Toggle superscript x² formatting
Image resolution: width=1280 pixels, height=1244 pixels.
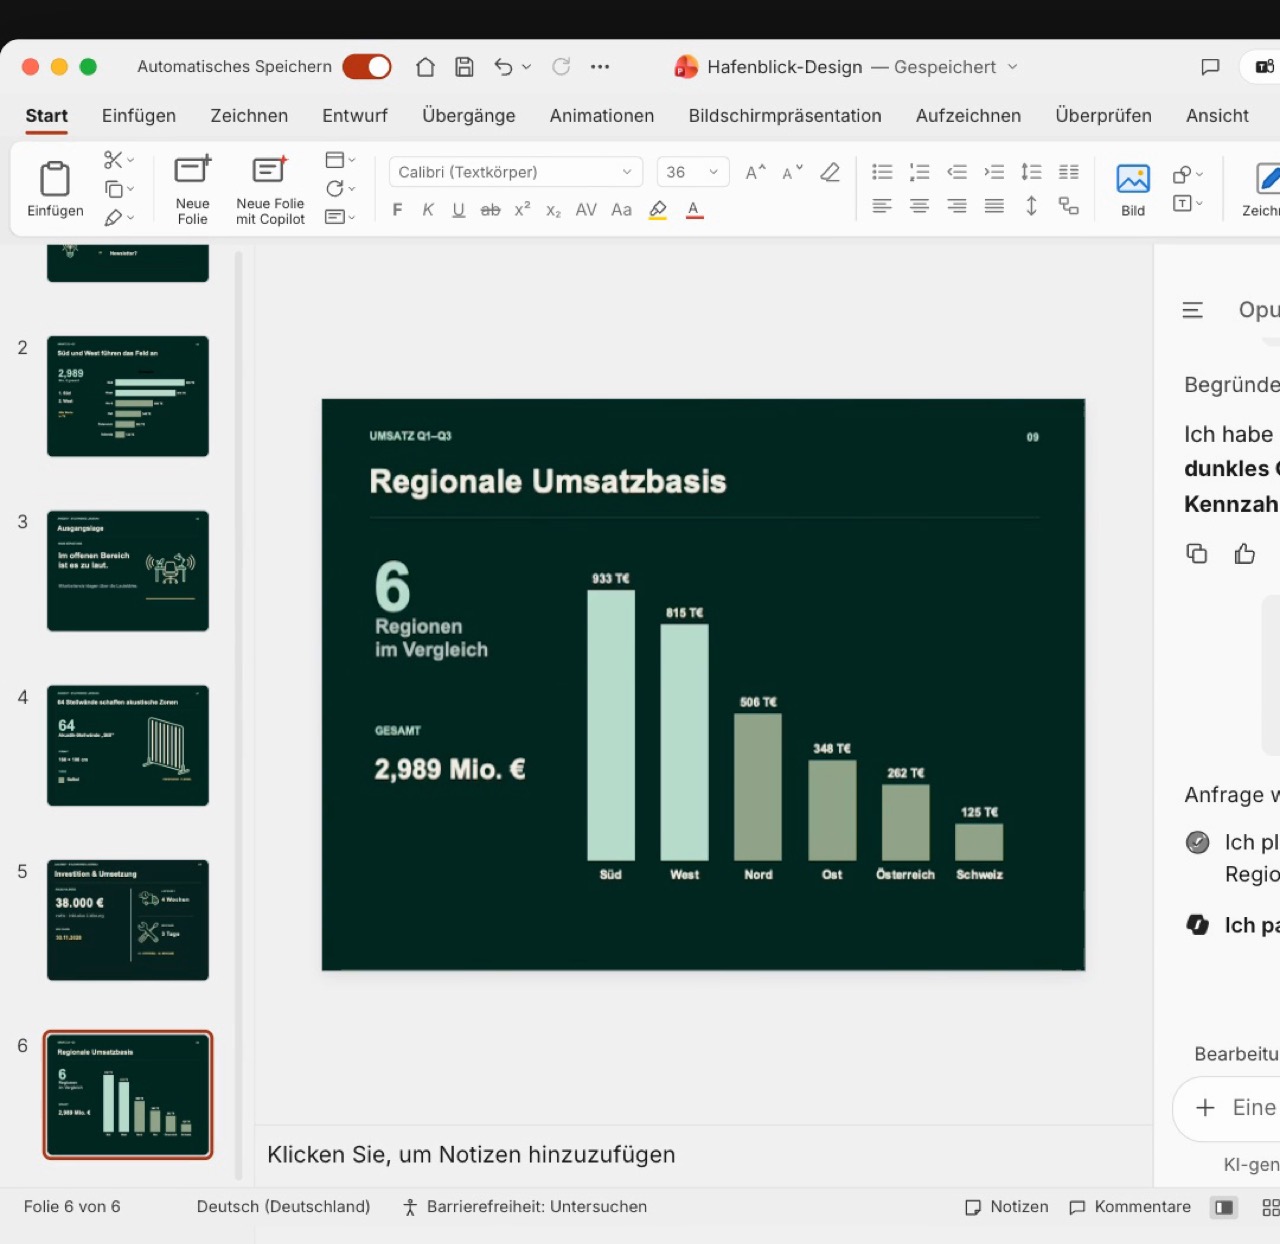tap(522, 210)
